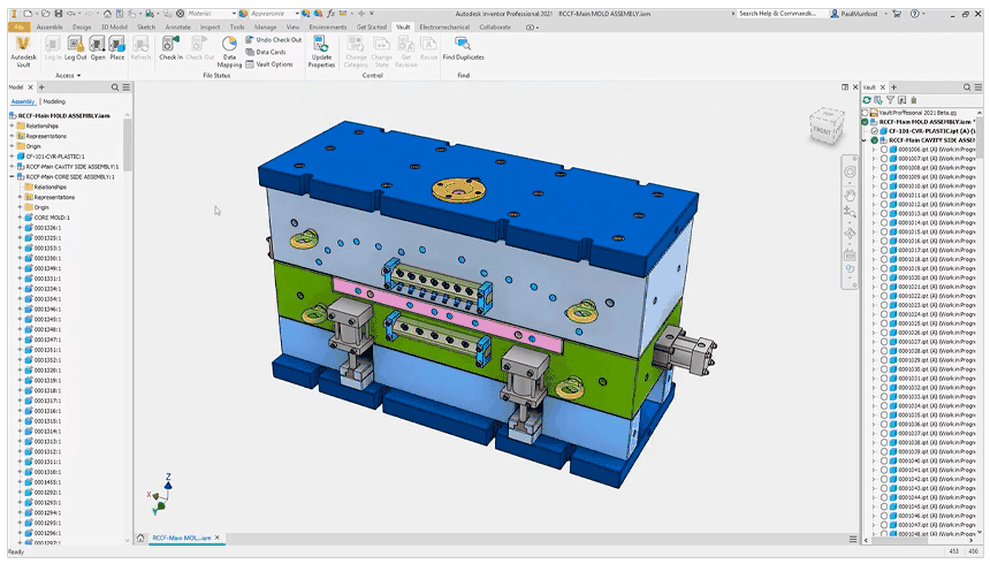
Task: Expand 0001326:1 in Model browser
Action: 20,227
